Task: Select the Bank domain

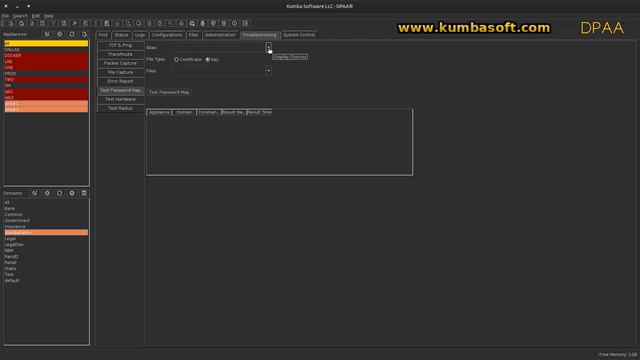Action: pyautogui.click(x=46, y=209)
